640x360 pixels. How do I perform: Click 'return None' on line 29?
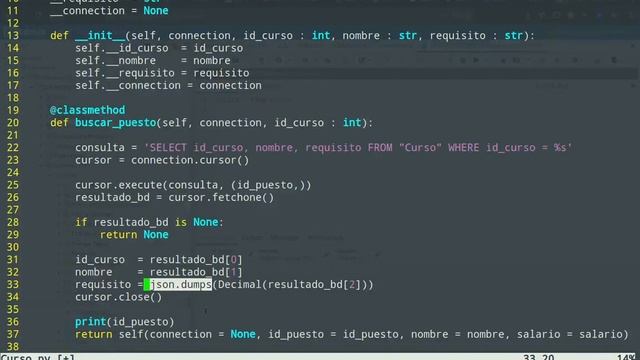(134, 235)
